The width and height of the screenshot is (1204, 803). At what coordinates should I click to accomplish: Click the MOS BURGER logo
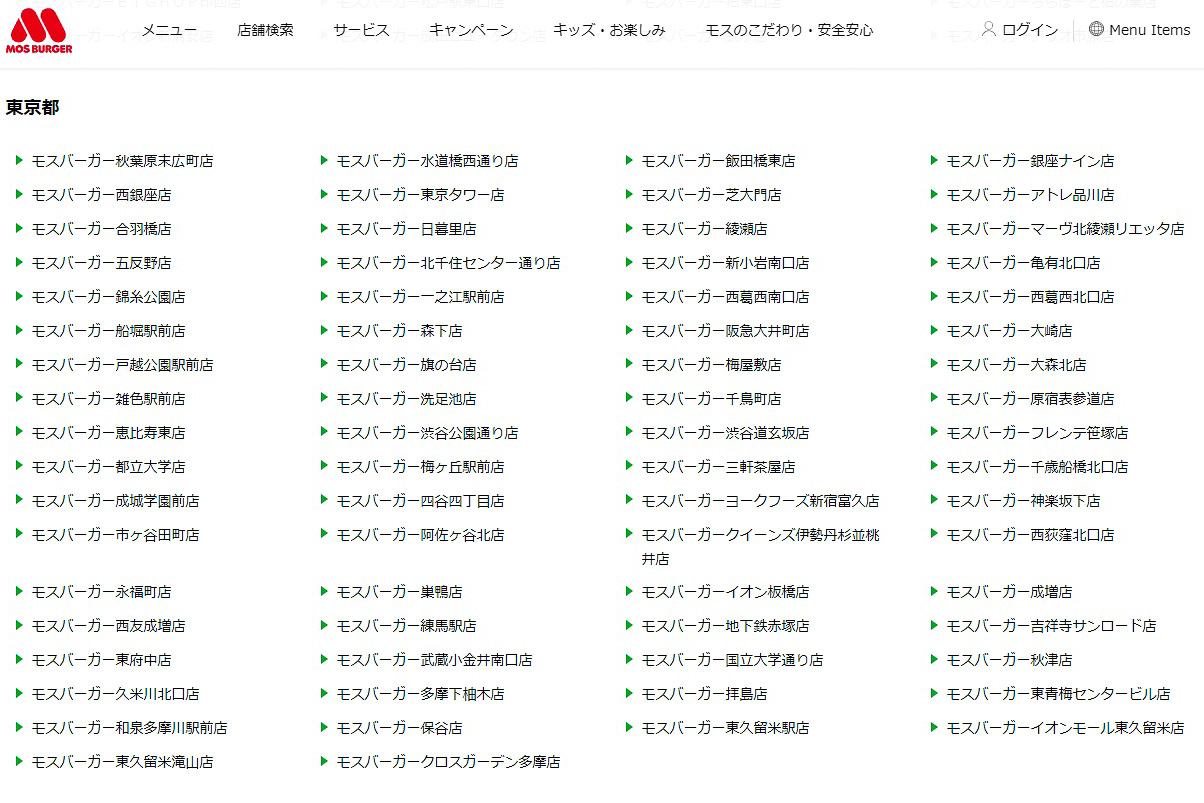40,30
